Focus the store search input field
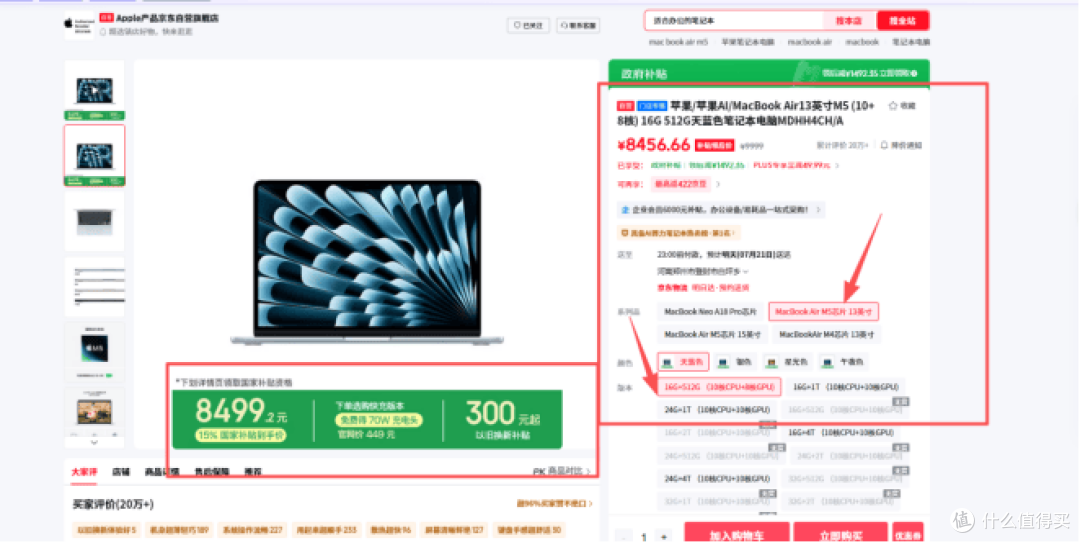This screenshot has width=1080, height=543. click(x=735, y=21)
